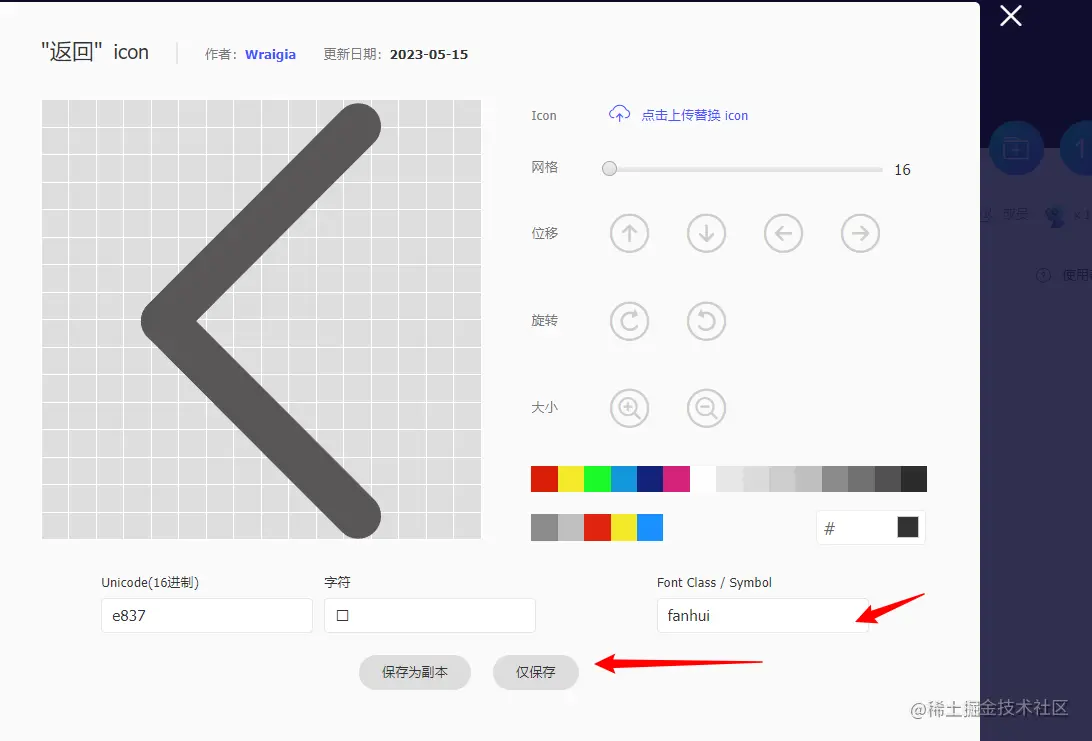Click the current color preview swatch

coord(907,527)
